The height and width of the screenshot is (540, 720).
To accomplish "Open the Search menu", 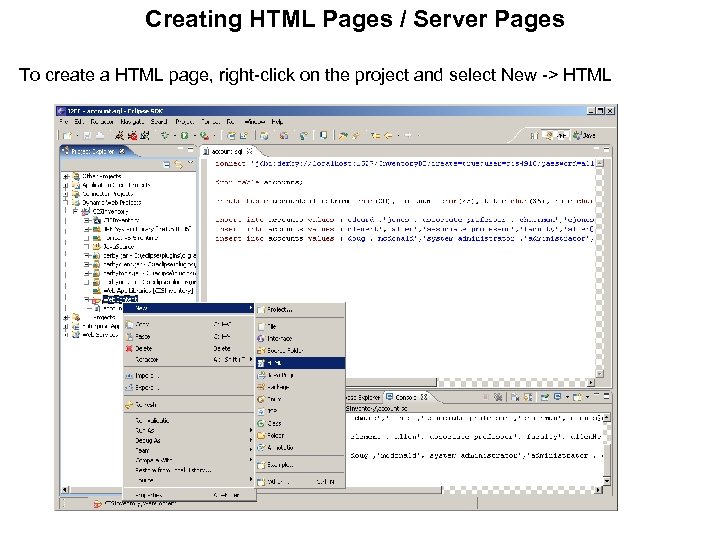I will pyautogui.click(x=158, y=122).
